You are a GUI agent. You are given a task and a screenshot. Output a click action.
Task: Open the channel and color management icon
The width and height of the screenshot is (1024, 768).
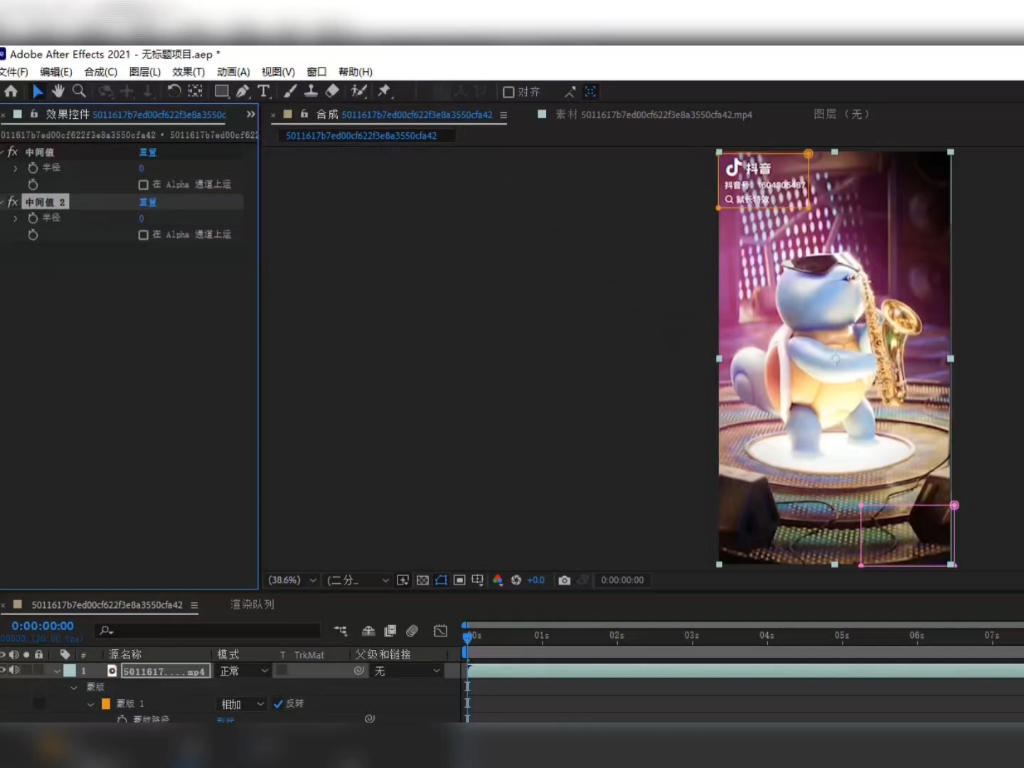[x=498, y=580]
